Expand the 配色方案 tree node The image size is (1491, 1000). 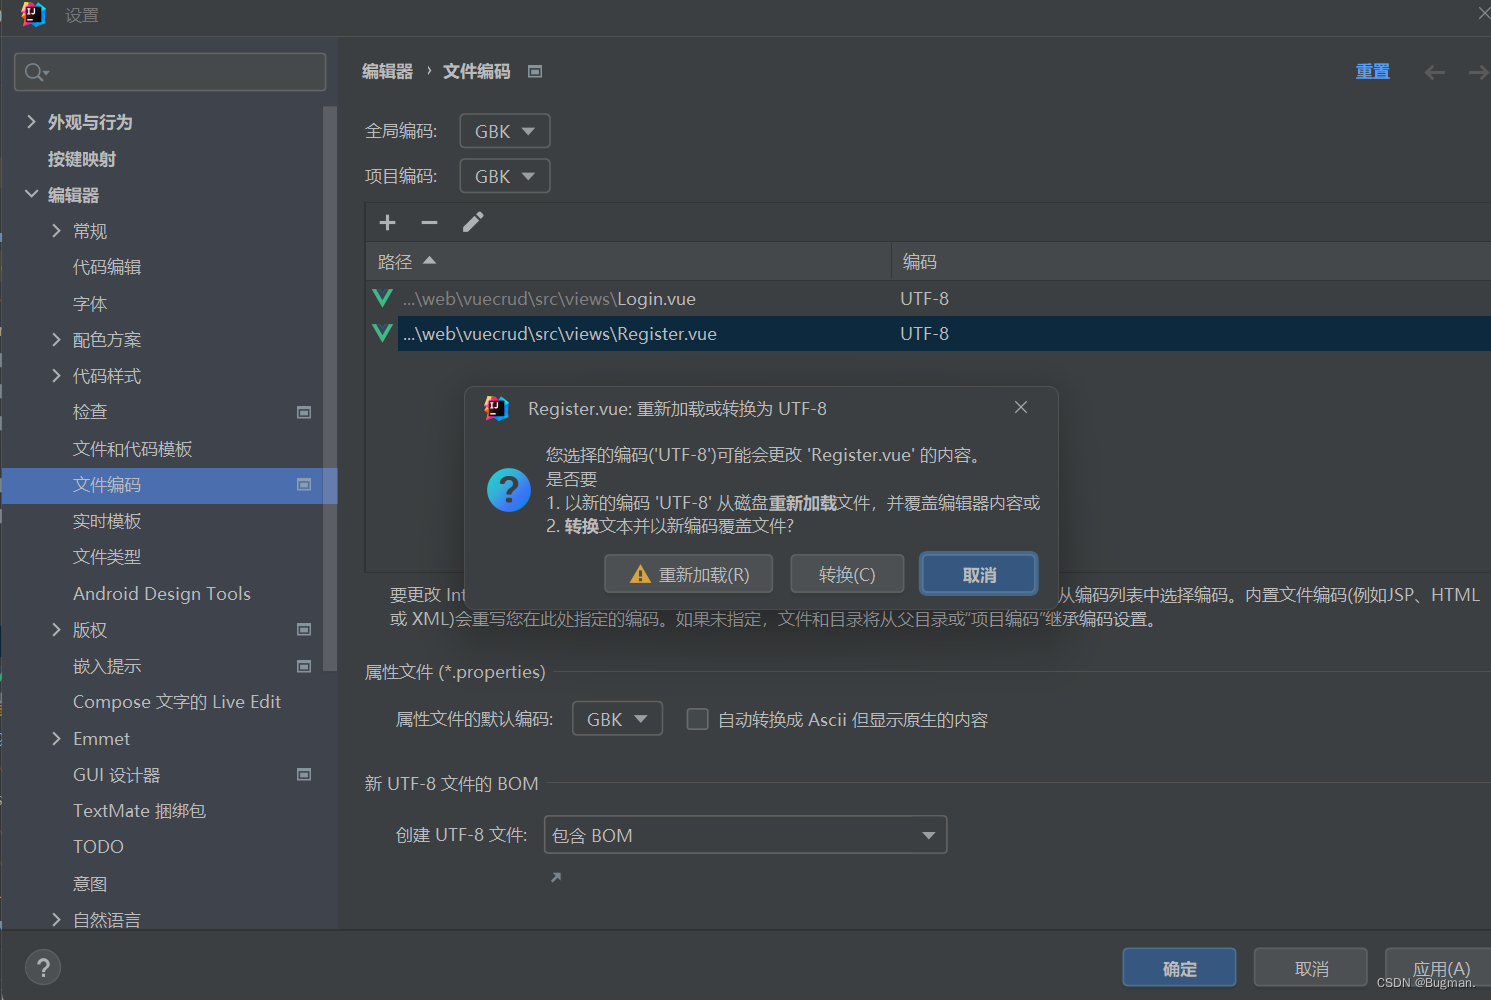(56, 340)
